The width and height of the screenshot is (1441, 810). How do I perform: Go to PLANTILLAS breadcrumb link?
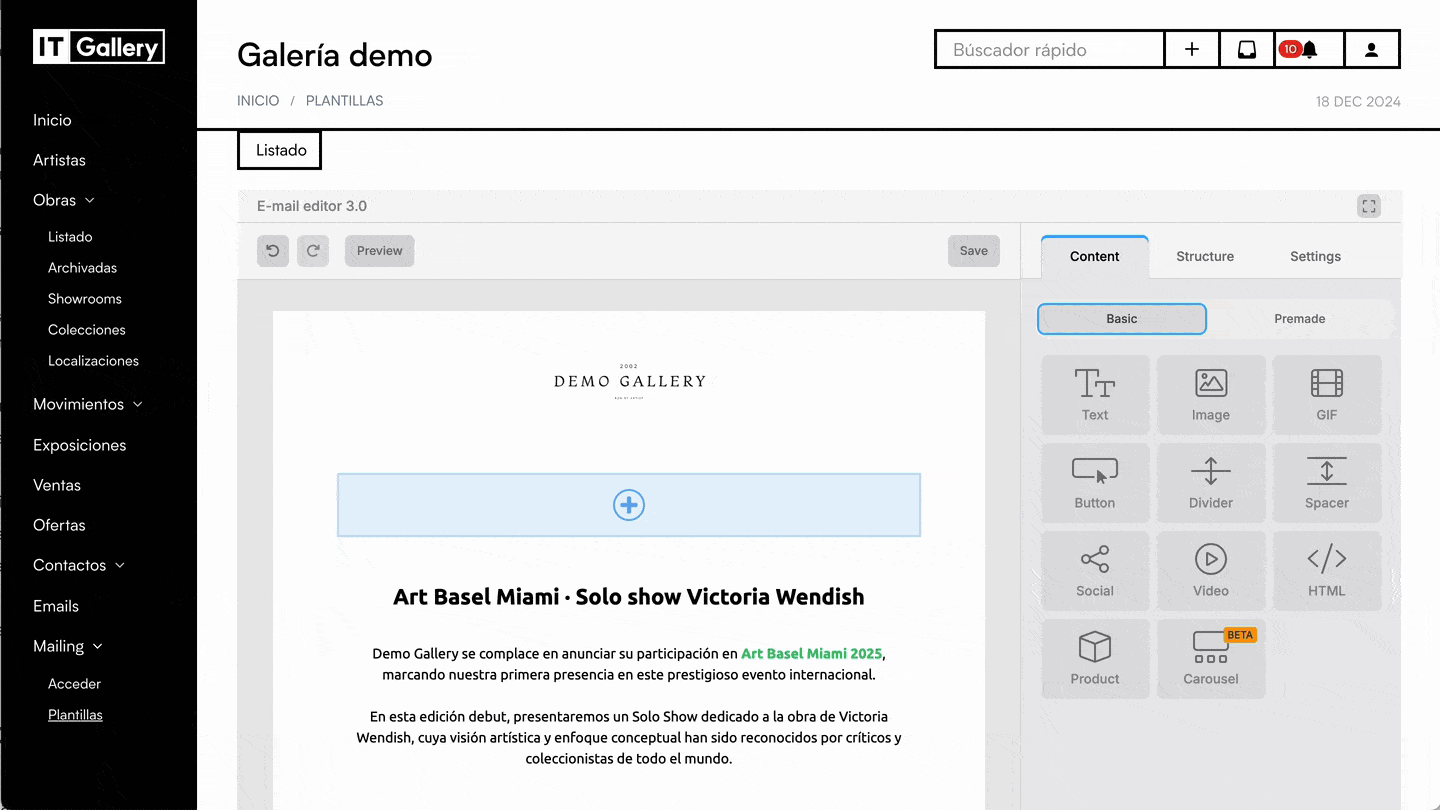345,101
